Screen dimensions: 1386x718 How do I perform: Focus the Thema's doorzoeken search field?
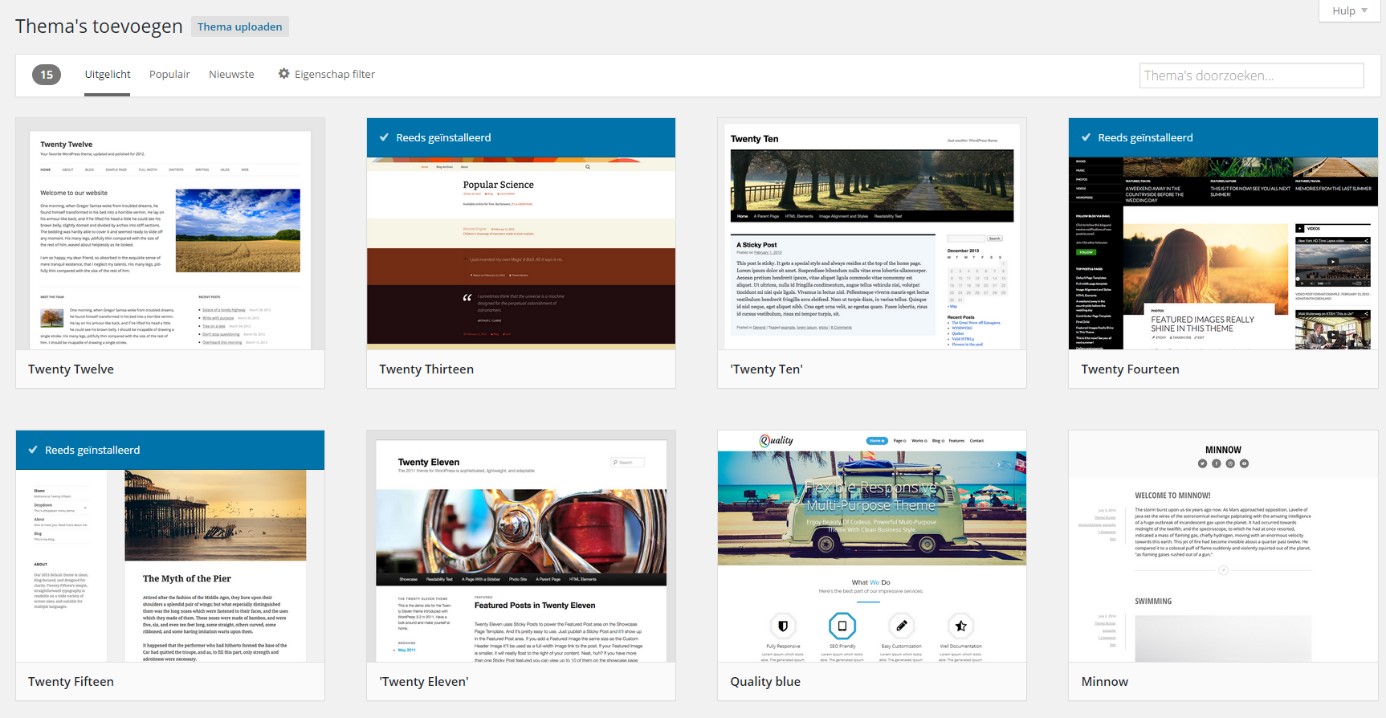pos(1251,75)
